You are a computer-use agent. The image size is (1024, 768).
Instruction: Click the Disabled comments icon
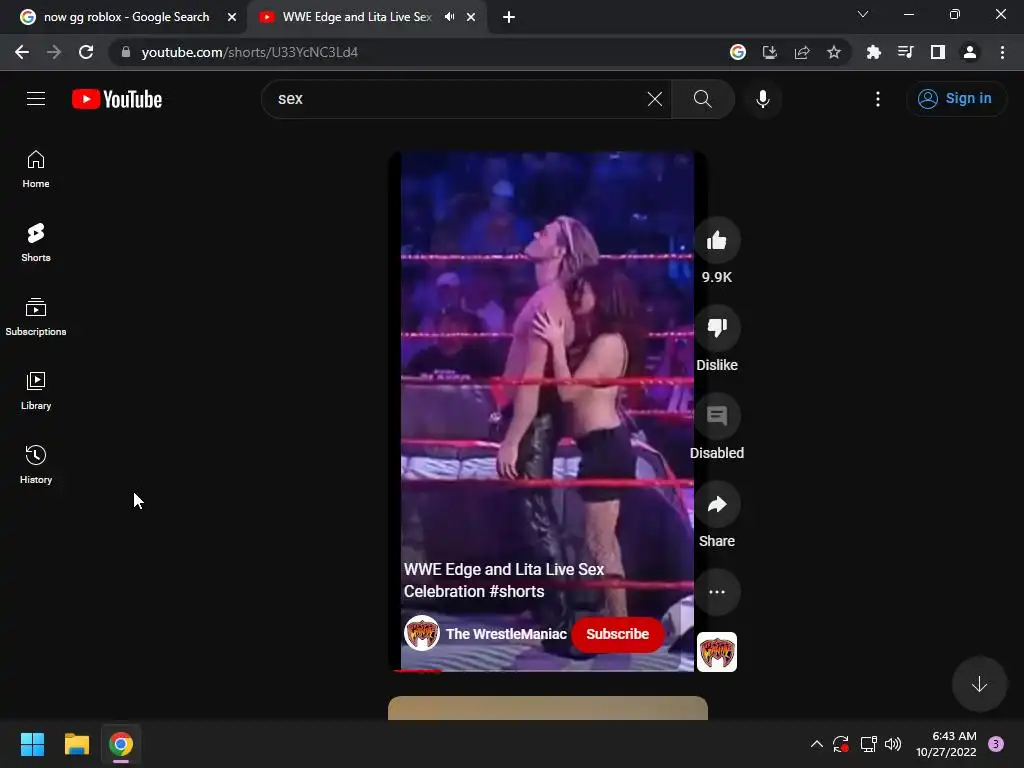tap(717, 415)
